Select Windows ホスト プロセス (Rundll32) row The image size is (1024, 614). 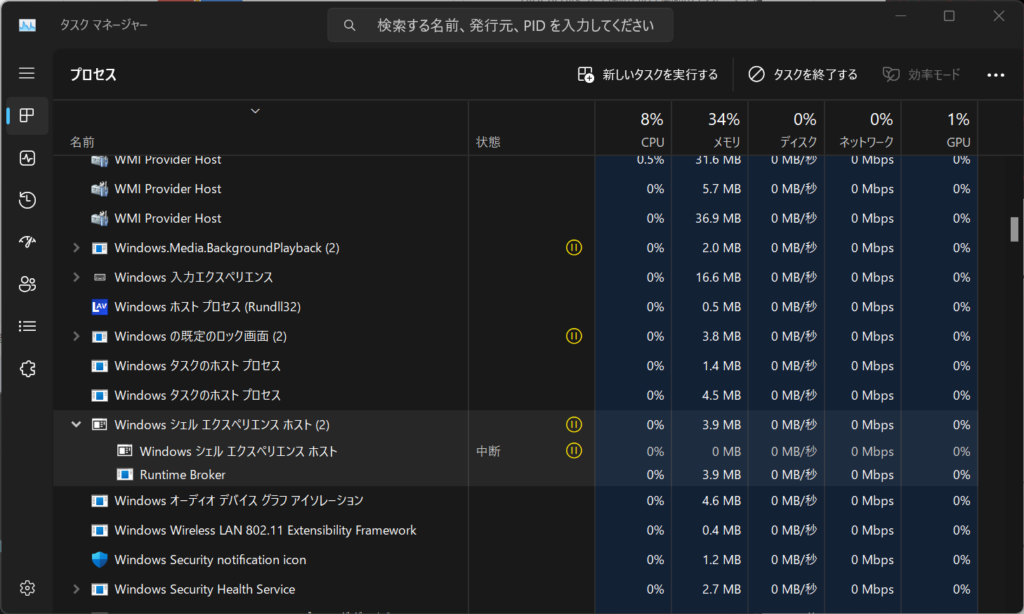[x=515, y=307]
